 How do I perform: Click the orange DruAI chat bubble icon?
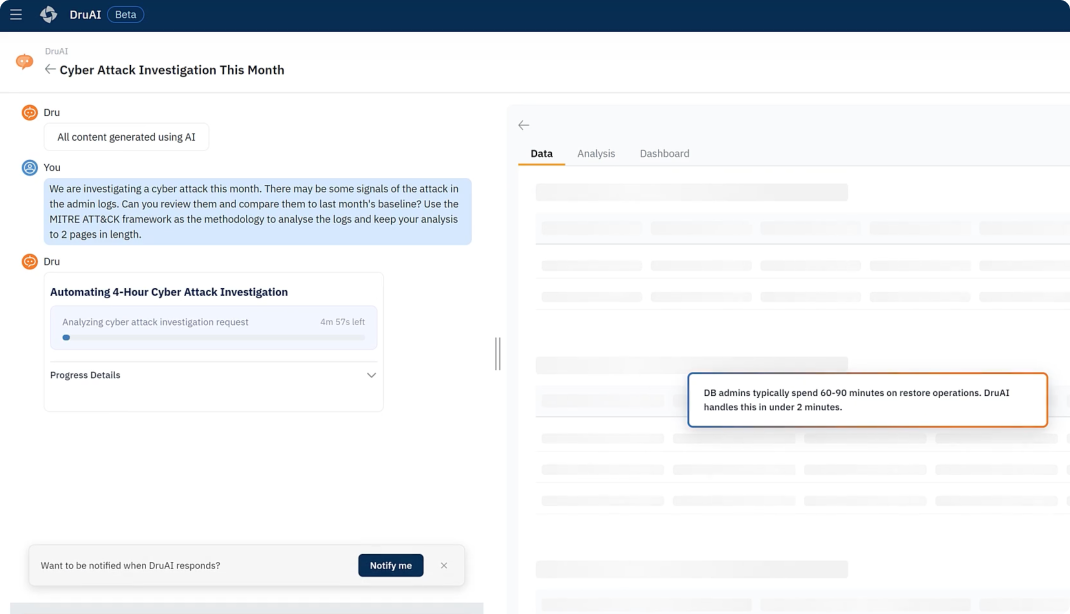point(24,62)
